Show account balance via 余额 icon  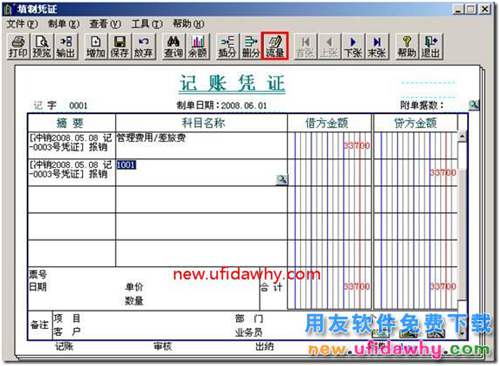point(197,46)
